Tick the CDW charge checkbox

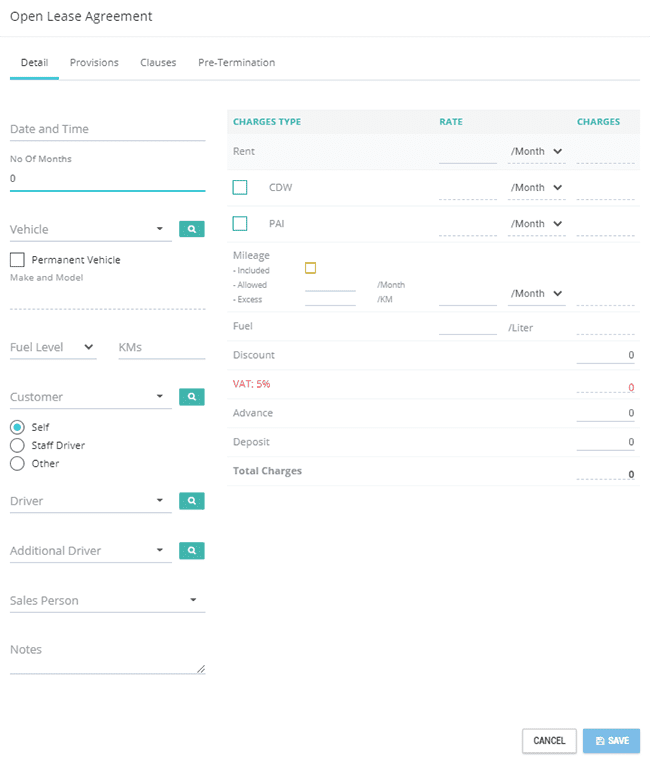240,187
